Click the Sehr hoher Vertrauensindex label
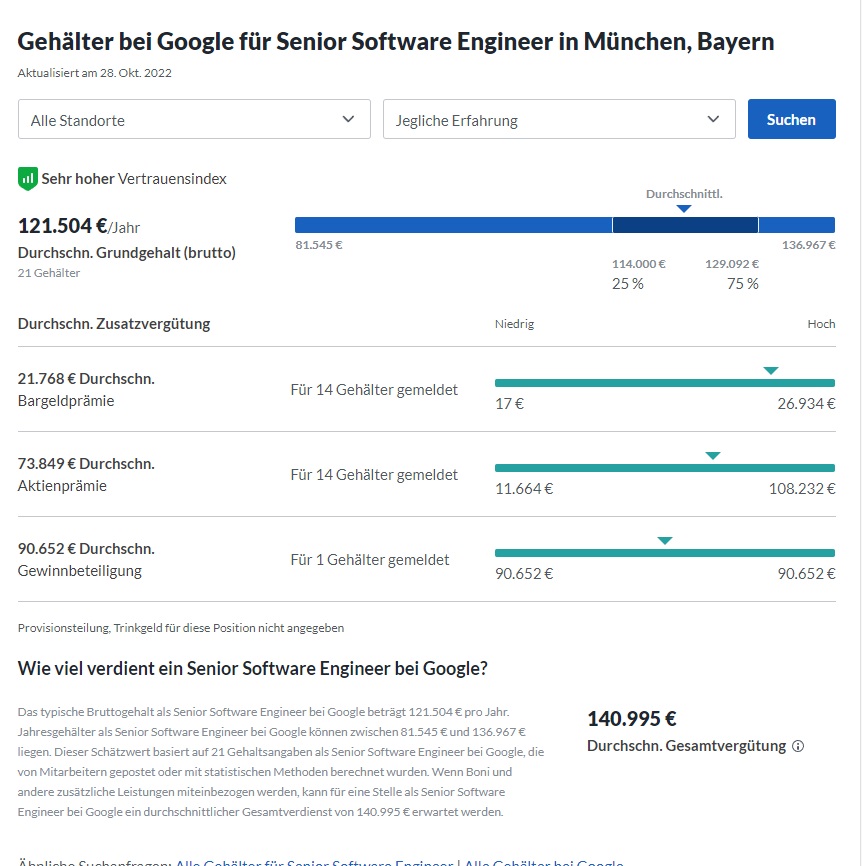Screen dimensions: 863x866 click(x=134, y=179)
